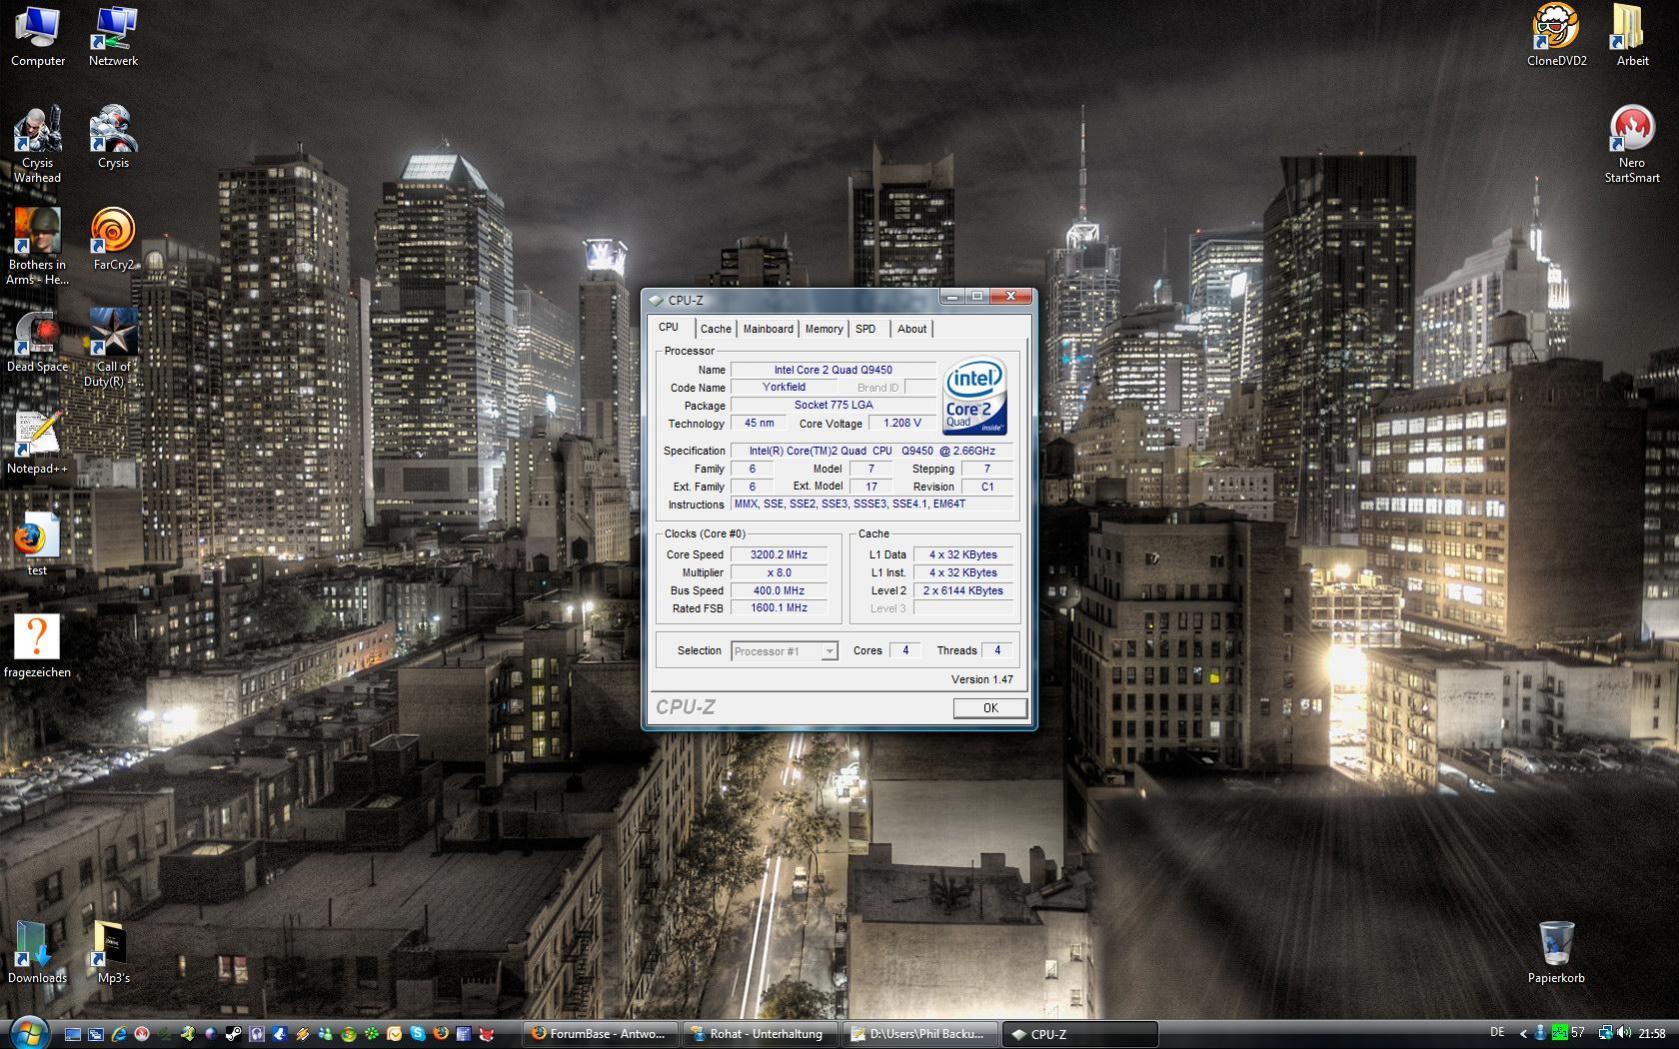
Task: Click the OK button in CPU-Z
Action: click(x=990, y=708)
